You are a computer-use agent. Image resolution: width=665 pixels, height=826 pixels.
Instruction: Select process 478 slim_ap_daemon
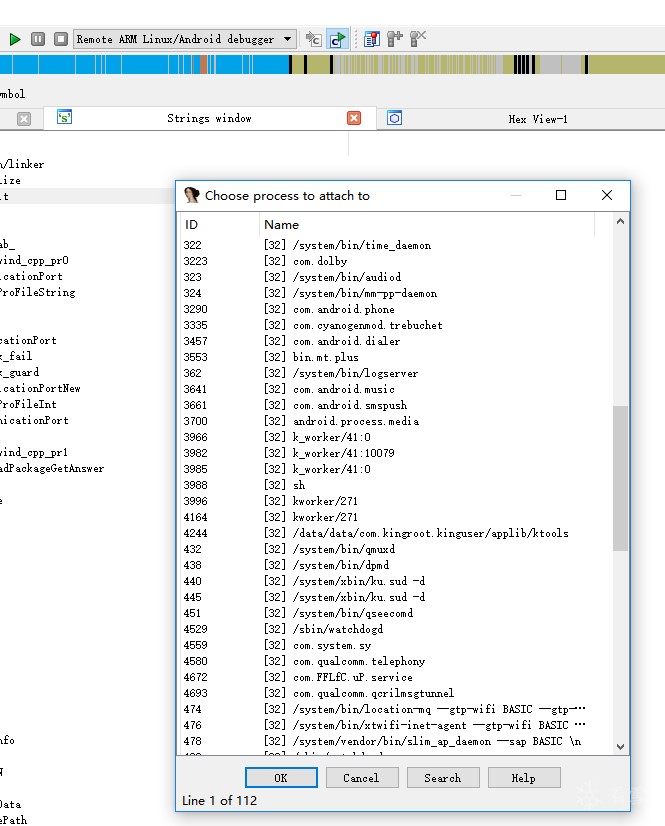click(396, 741)
